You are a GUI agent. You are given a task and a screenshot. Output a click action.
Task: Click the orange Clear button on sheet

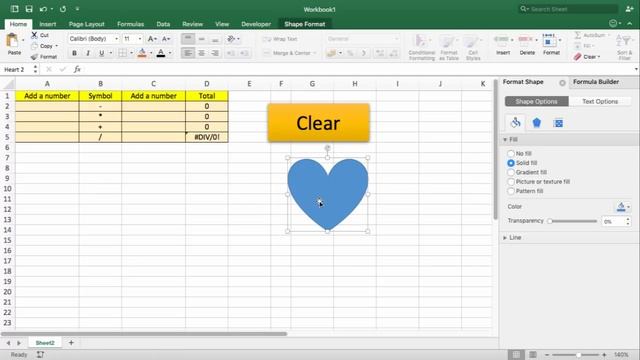(318, 123)
